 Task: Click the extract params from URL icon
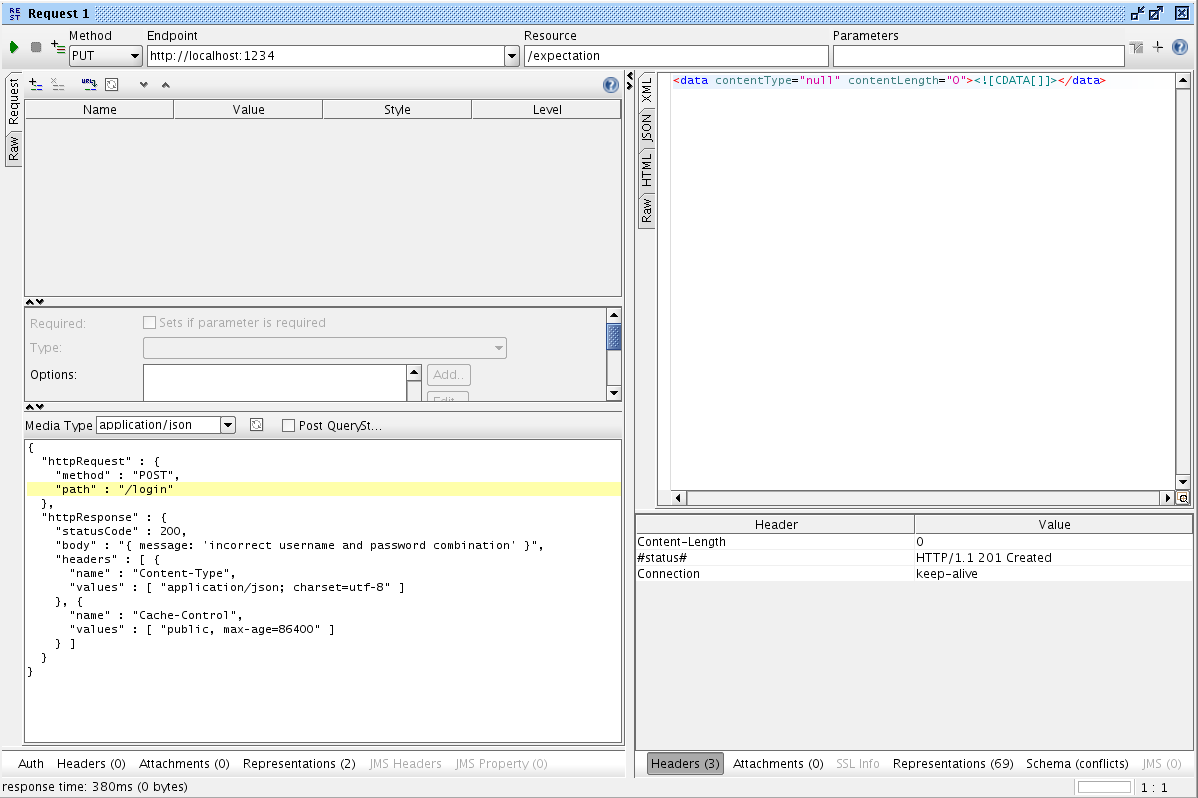coord(90,85)
